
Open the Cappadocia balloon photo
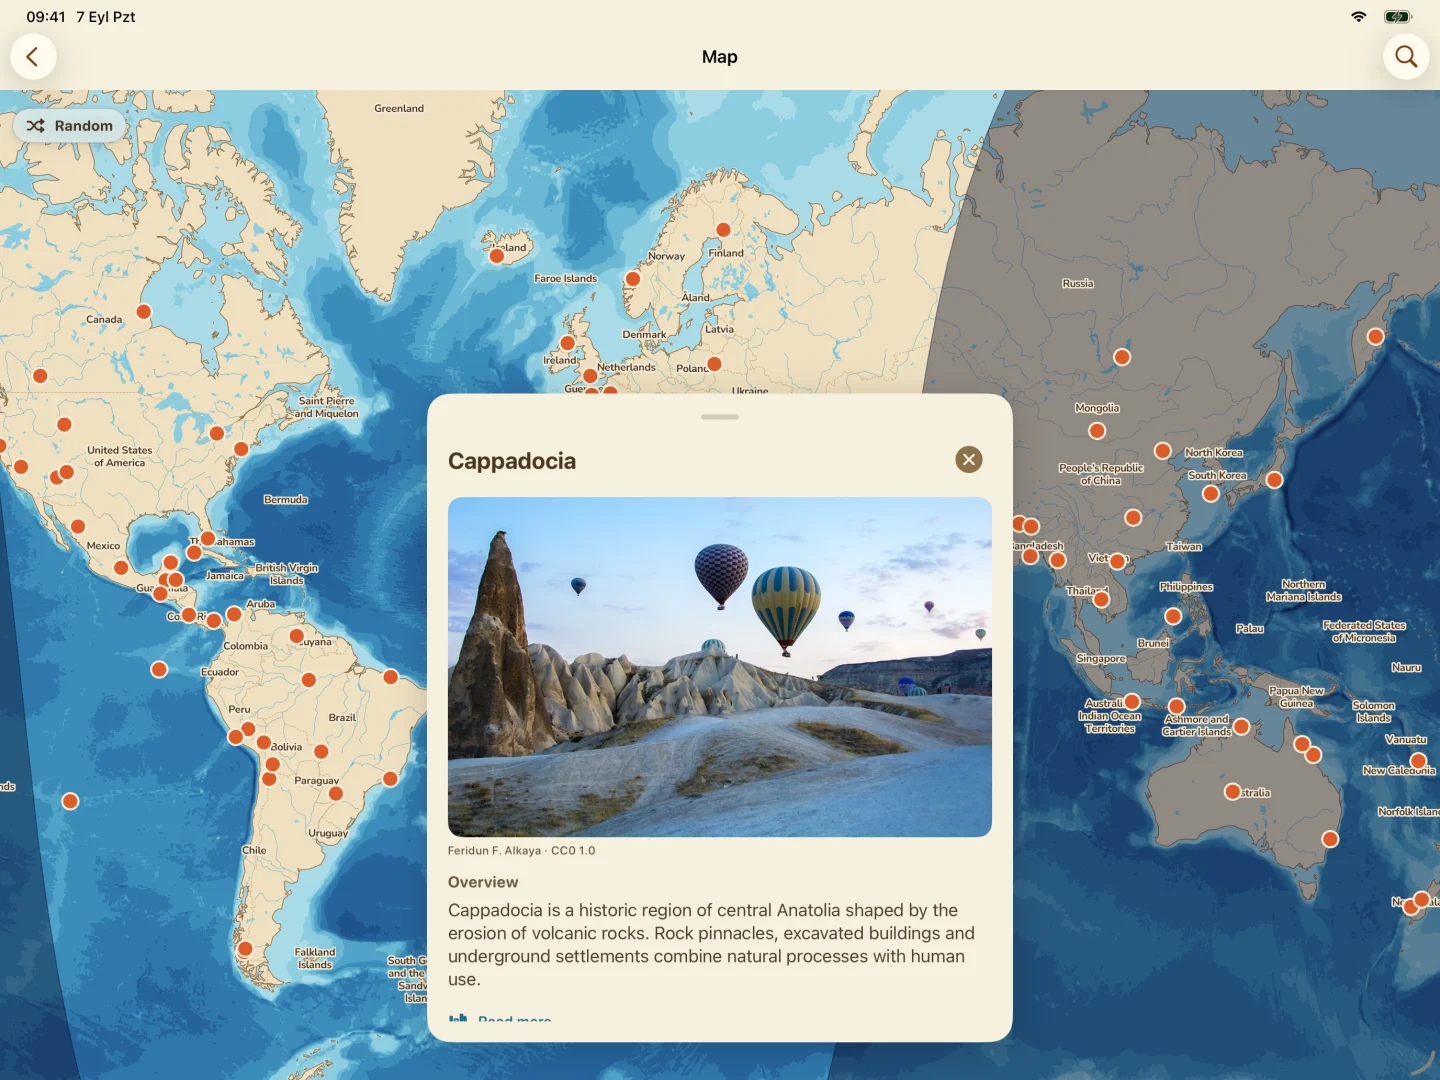720,667
